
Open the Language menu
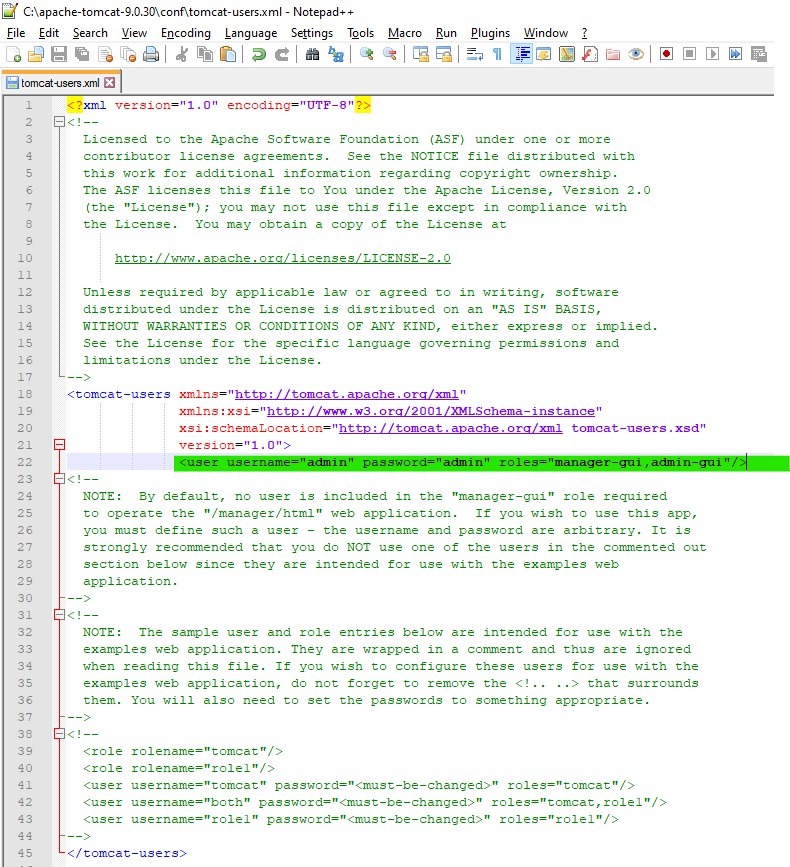click(x=251, y=33)
